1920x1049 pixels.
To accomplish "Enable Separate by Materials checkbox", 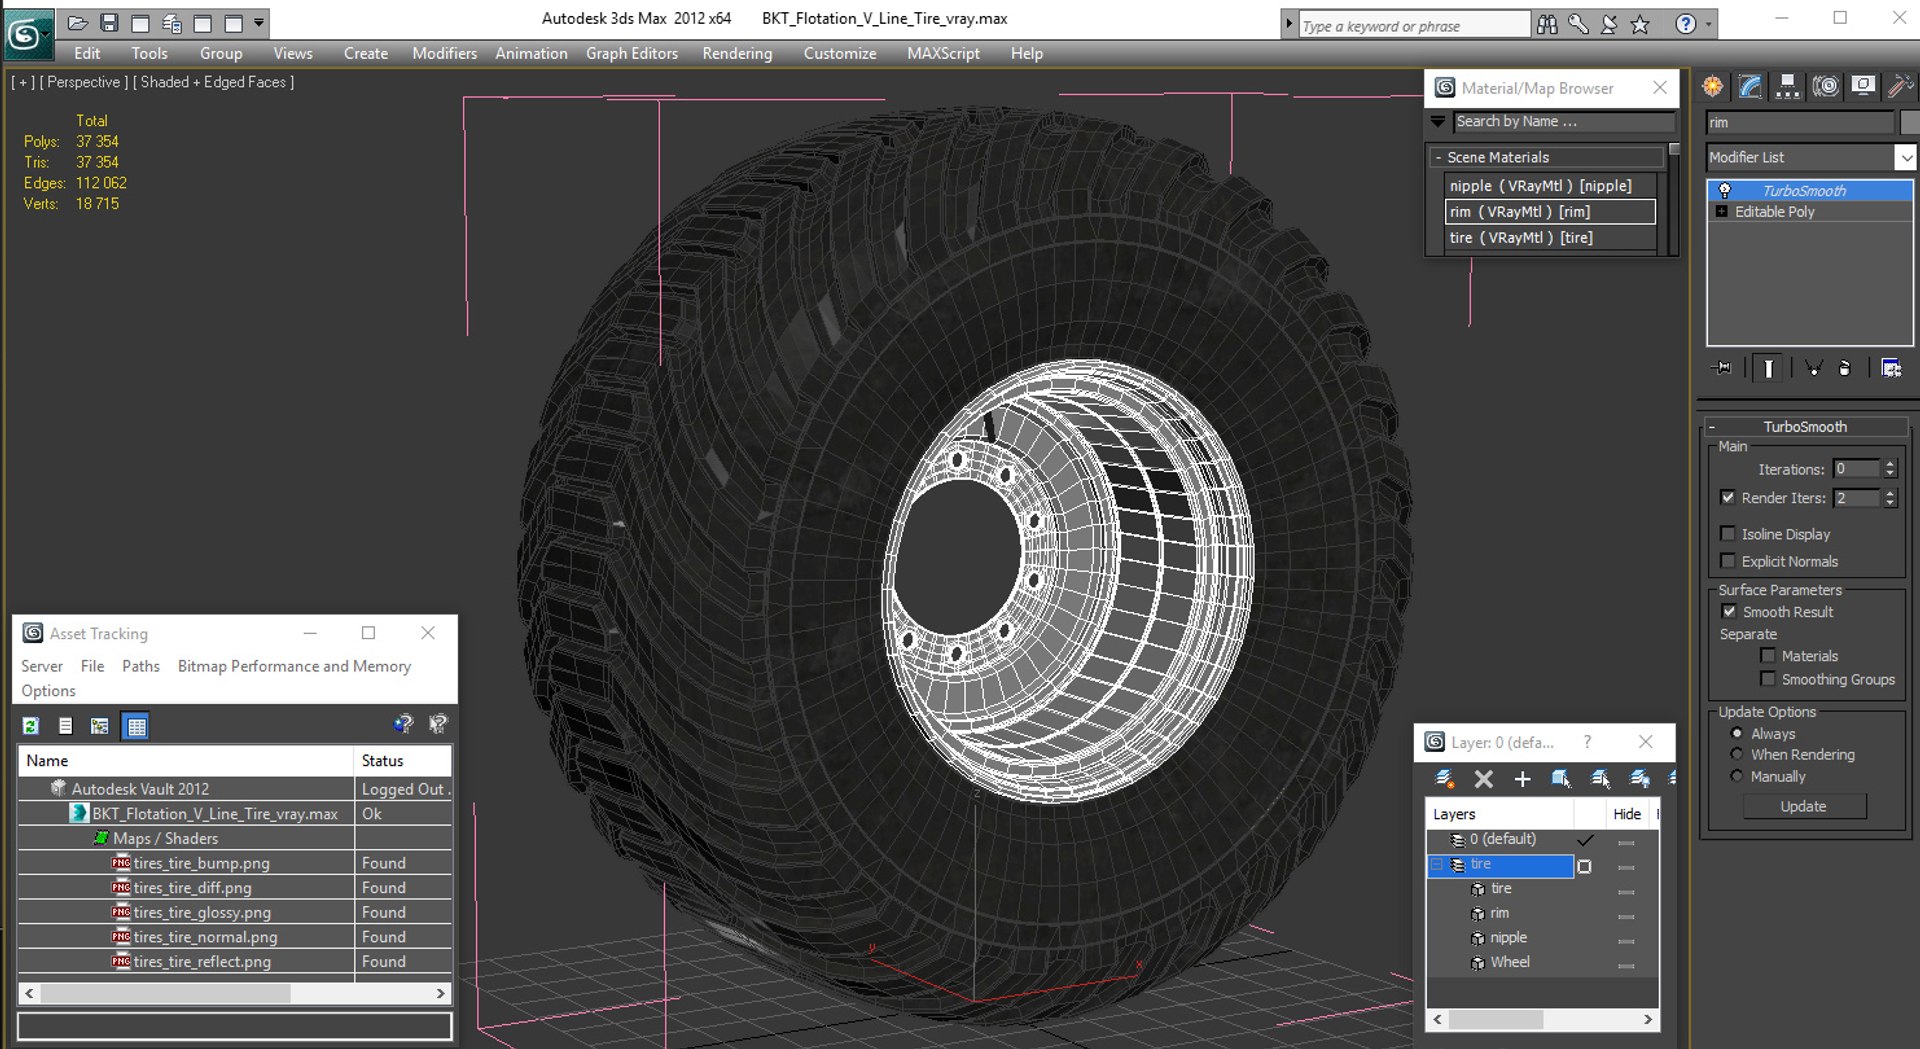I will (1768, 656).
